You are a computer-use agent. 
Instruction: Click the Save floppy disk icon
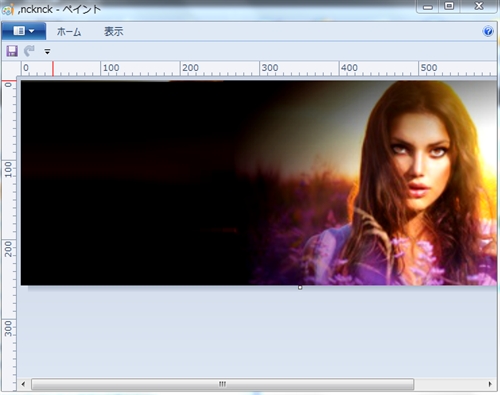tap(12, 51)
